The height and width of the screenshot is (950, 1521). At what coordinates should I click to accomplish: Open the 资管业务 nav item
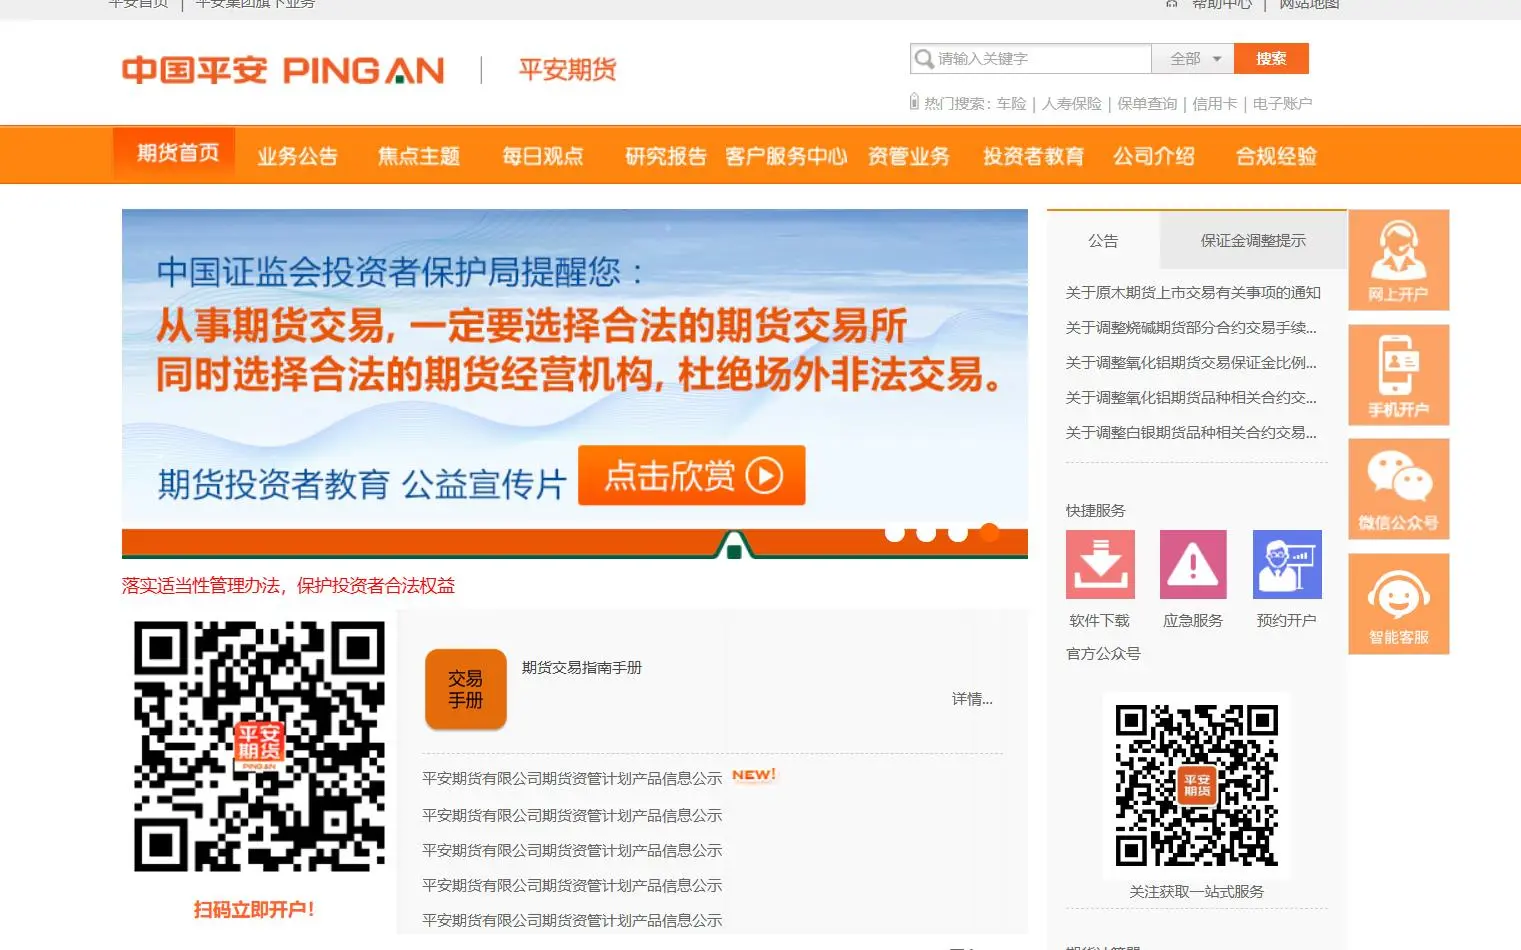[909, 156]
